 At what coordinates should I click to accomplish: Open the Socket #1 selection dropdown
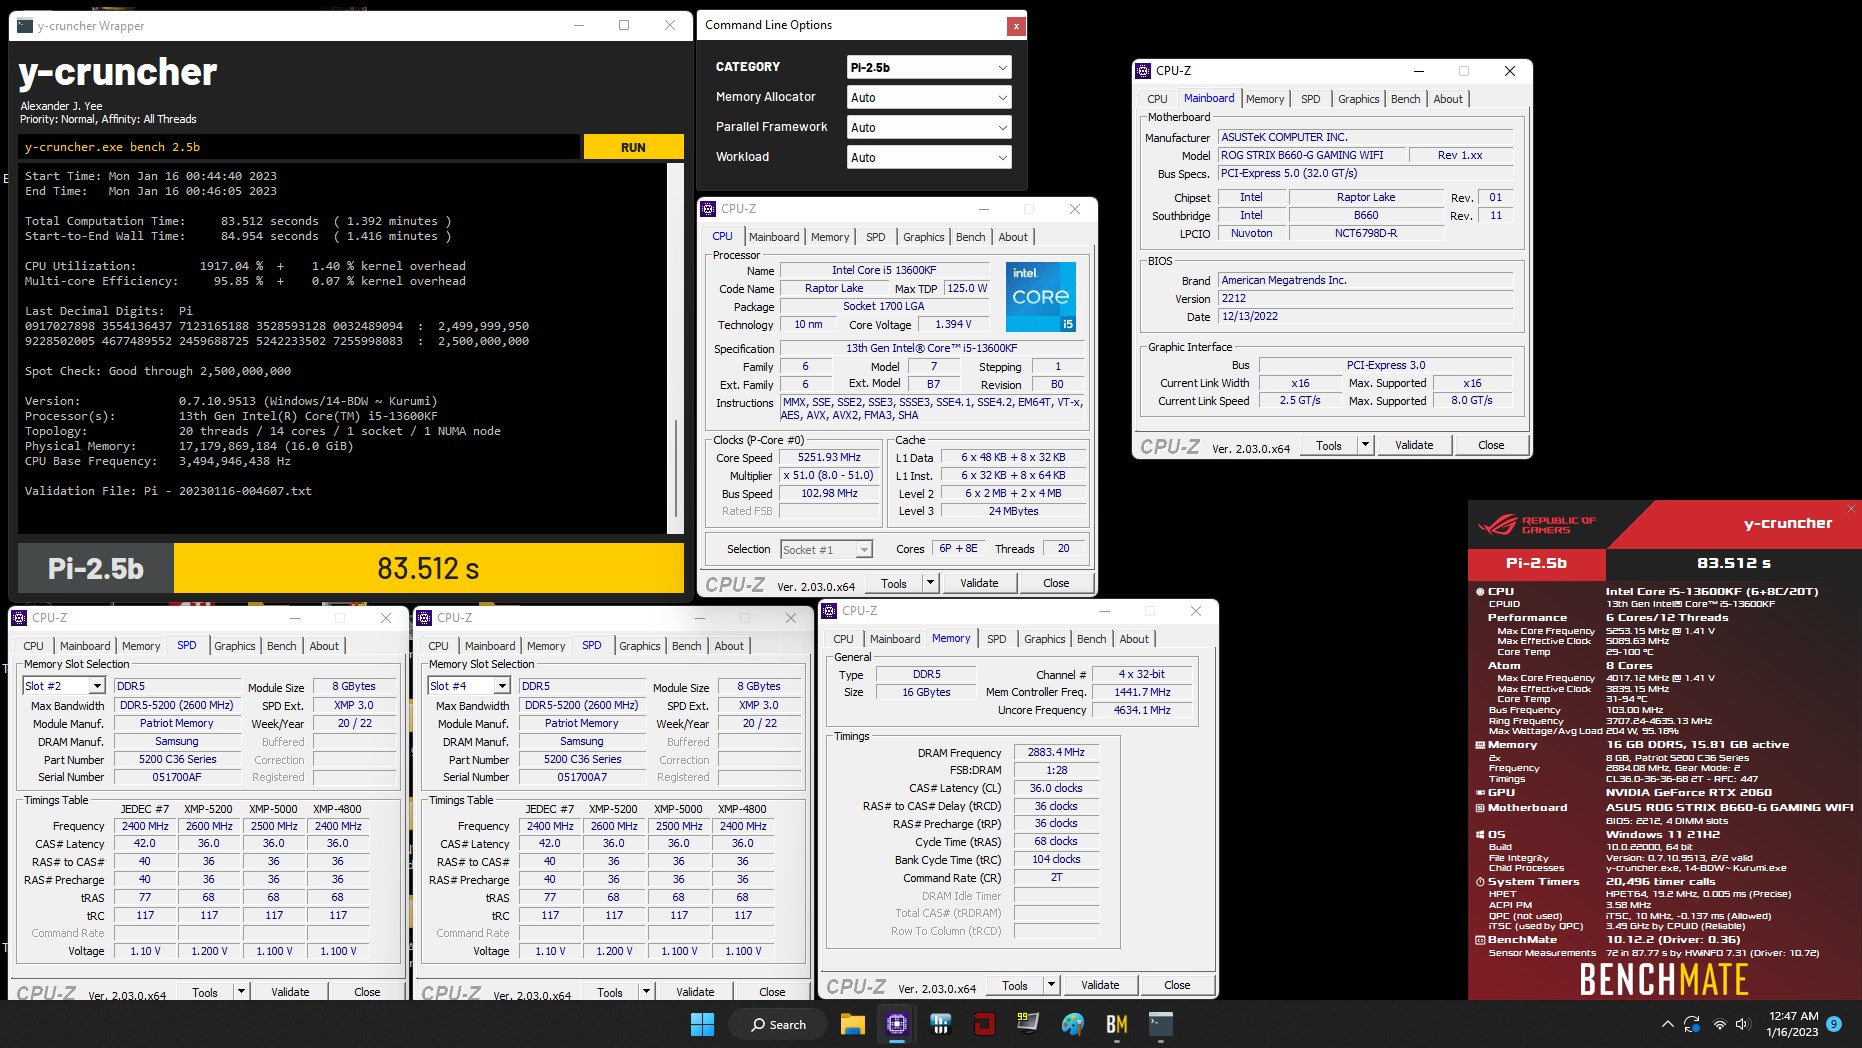(826, 549)
